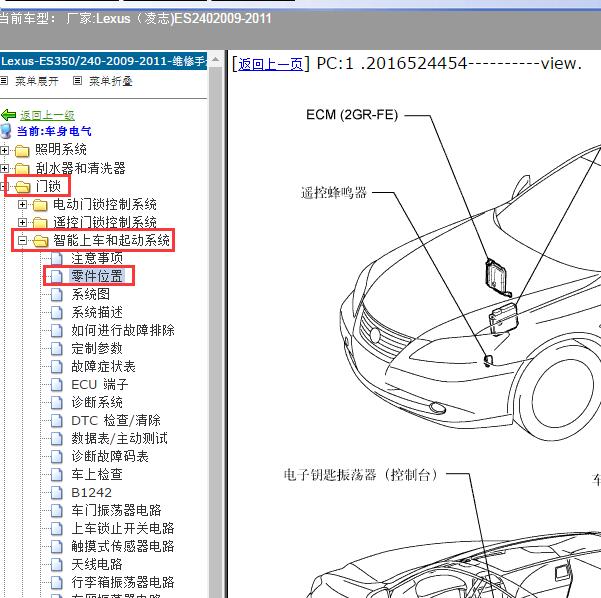Click the DTC 检查/清除 page icon
The height and width of the screenshot is (598, 601).
point(57,421)
